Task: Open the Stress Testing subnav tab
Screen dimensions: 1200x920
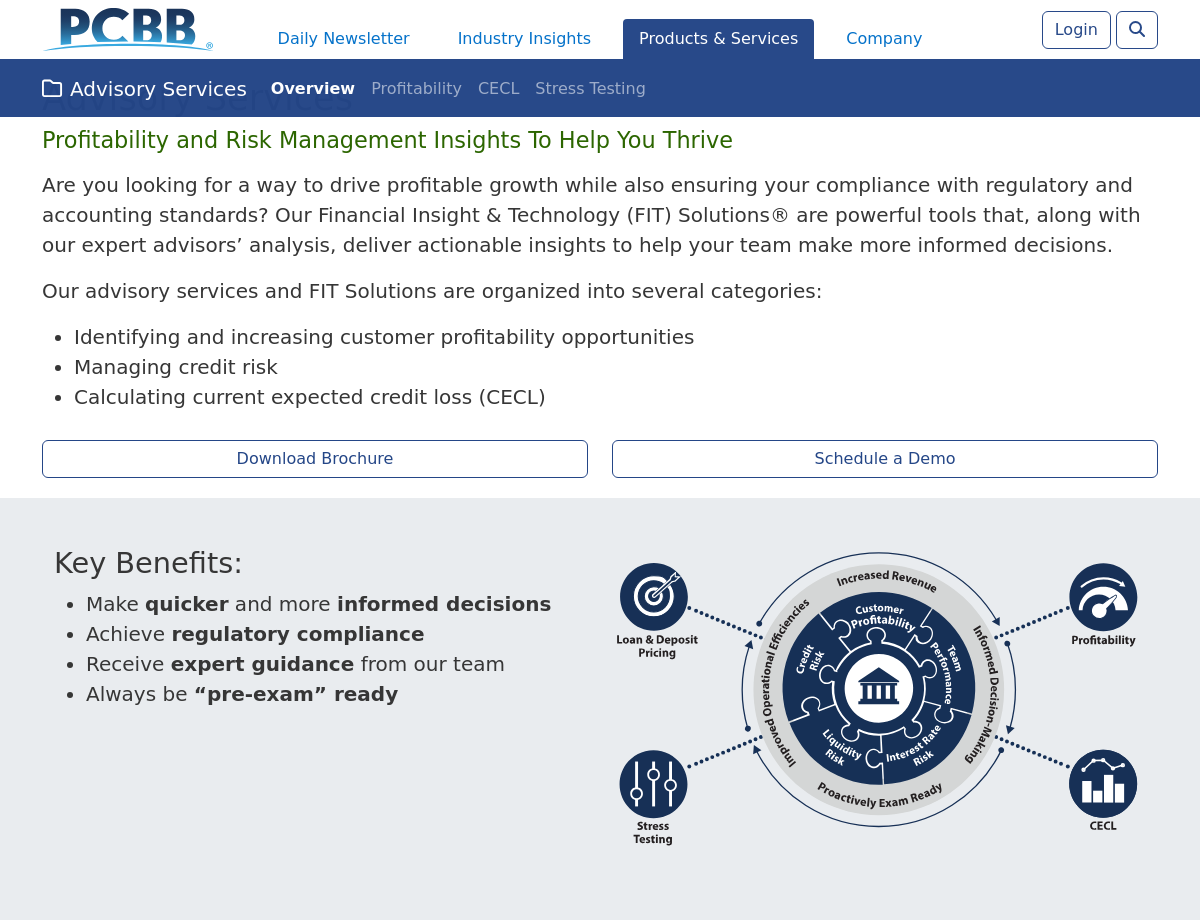Action: tap(590, 88)
